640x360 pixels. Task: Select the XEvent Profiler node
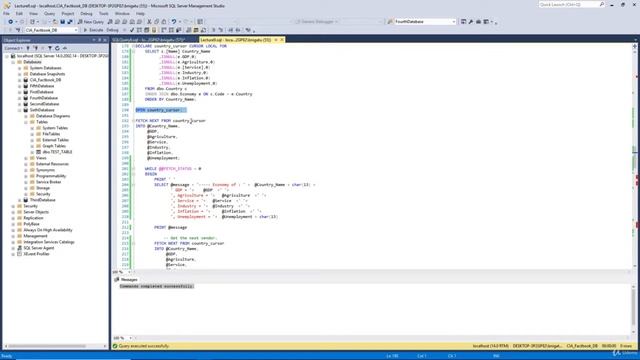click(36, 254)
